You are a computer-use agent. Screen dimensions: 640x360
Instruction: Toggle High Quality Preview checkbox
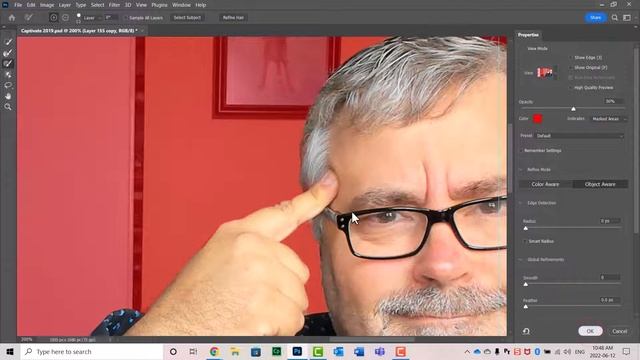click(x=570, y=87)
